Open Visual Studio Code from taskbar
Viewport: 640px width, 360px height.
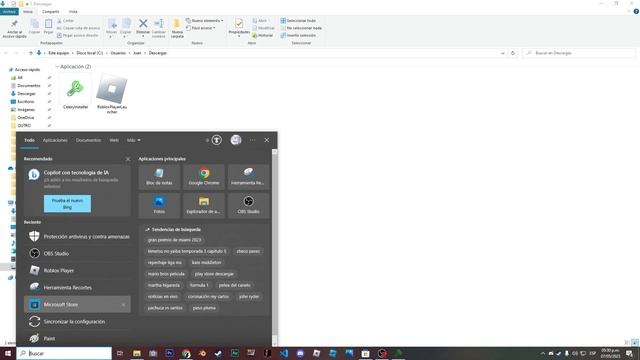[x=284, y=353]
